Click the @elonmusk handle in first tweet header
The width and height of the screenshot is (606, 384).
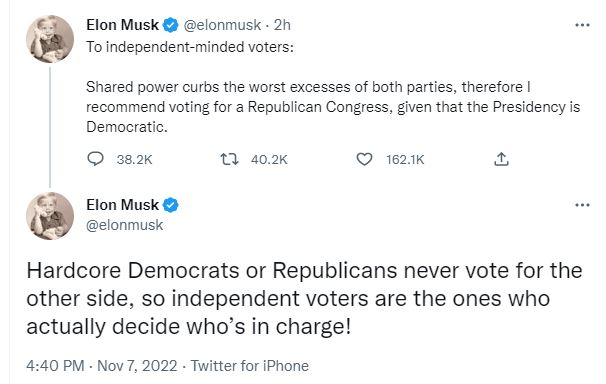point(222,25)
